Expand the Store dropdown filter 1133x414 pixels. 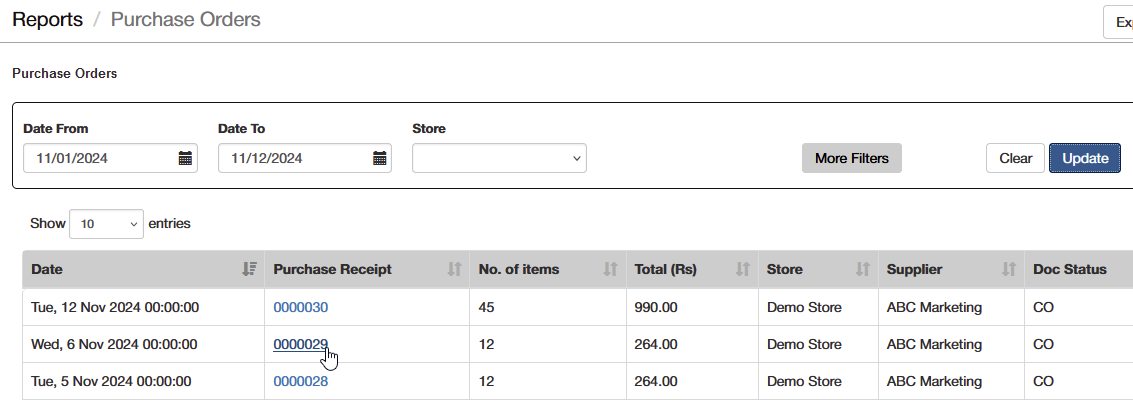pos(499,158)
